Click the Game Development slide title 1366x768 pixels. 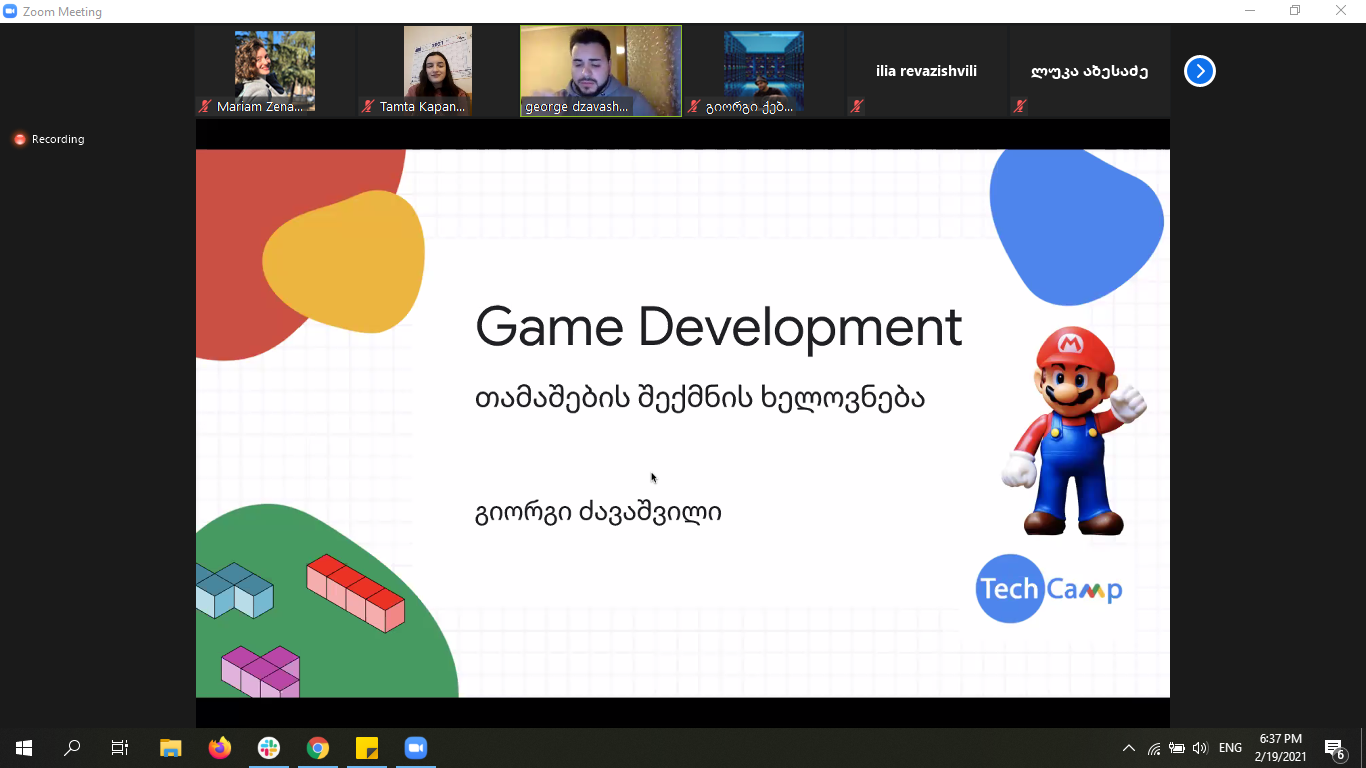click(718, 327)
